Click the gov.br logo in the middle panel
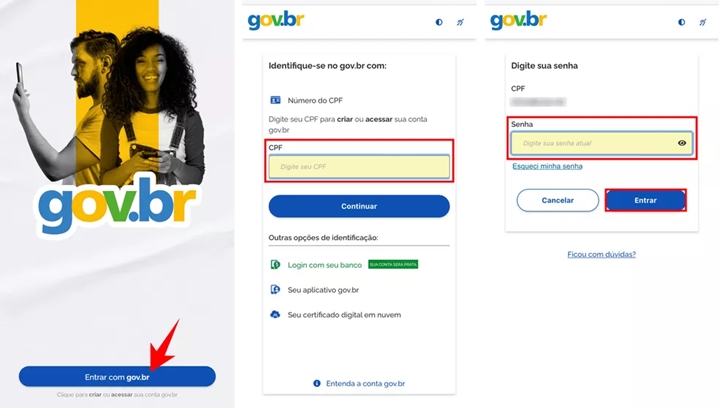 coord(276,21)
